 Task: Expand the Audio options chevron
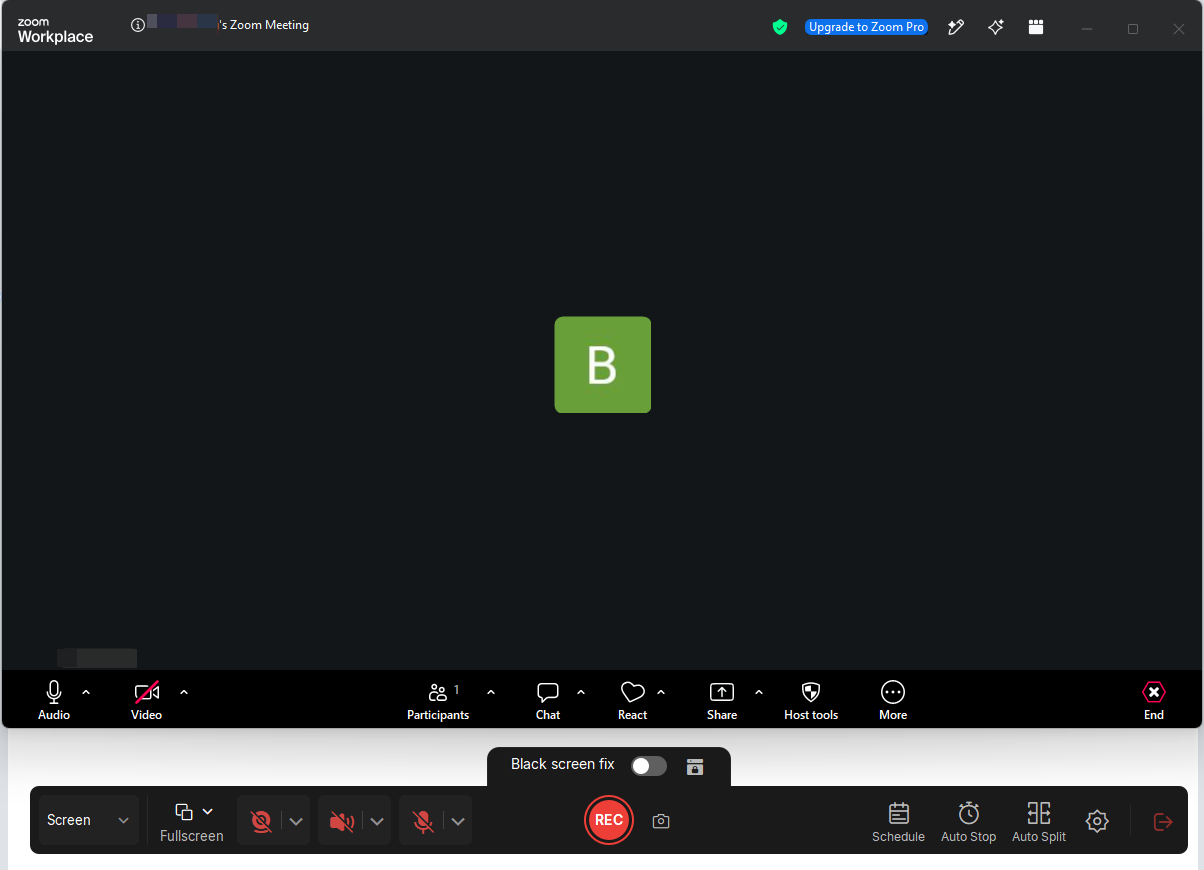point(86,692)
